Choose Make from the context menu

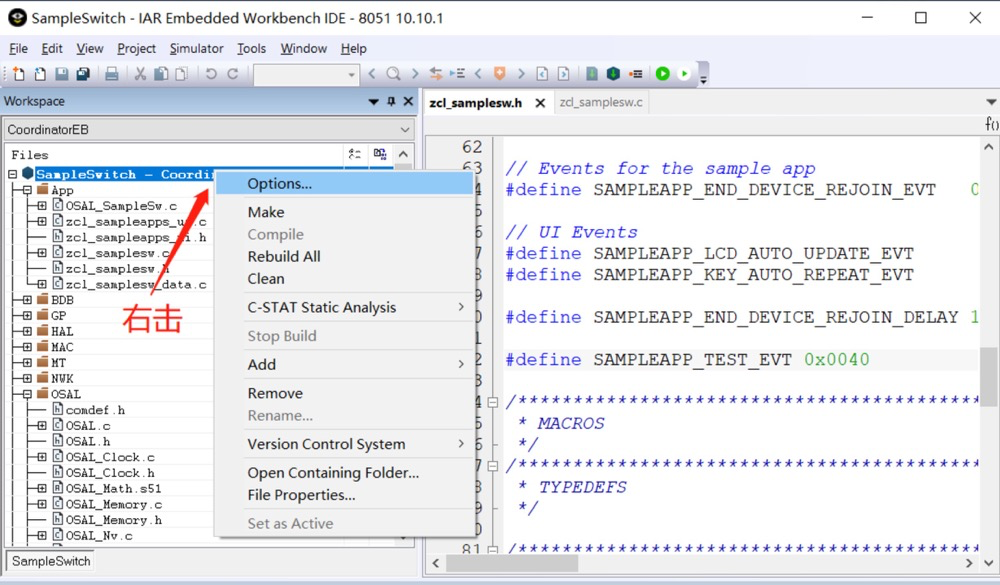tap(344, 212)
